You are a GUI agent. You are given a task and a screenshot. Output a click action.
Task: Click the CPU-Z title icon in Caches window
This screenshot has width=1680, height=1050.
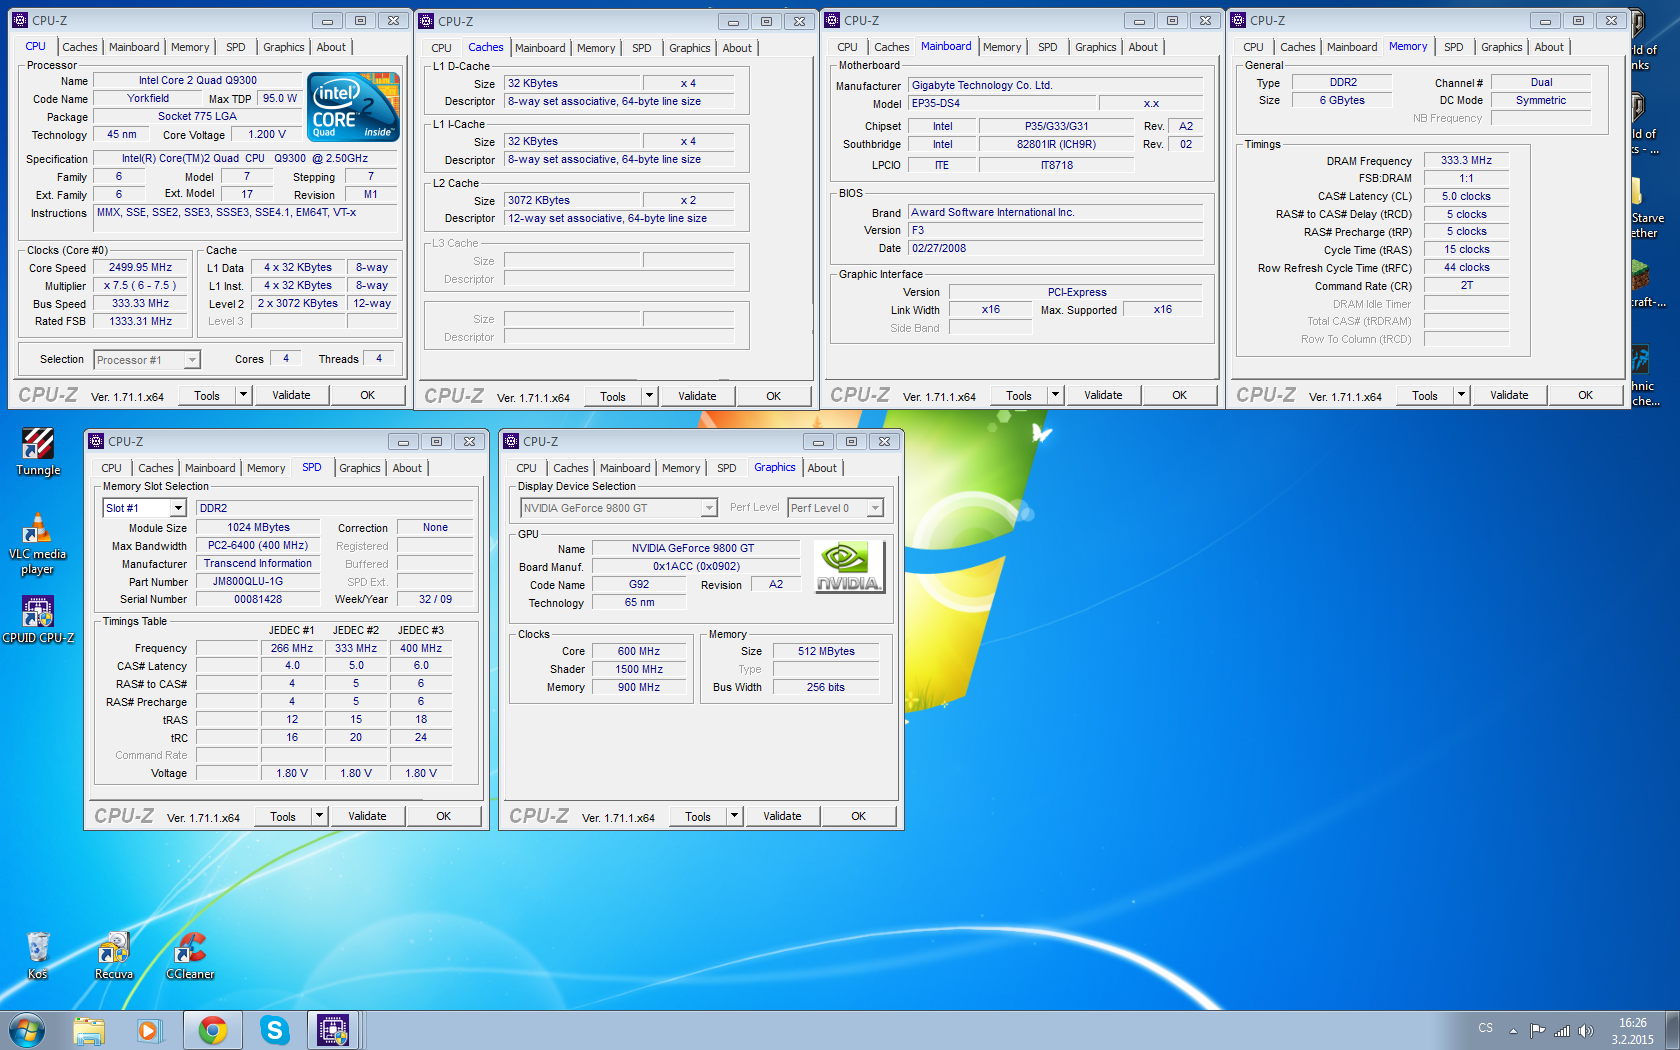pos(426,21)
